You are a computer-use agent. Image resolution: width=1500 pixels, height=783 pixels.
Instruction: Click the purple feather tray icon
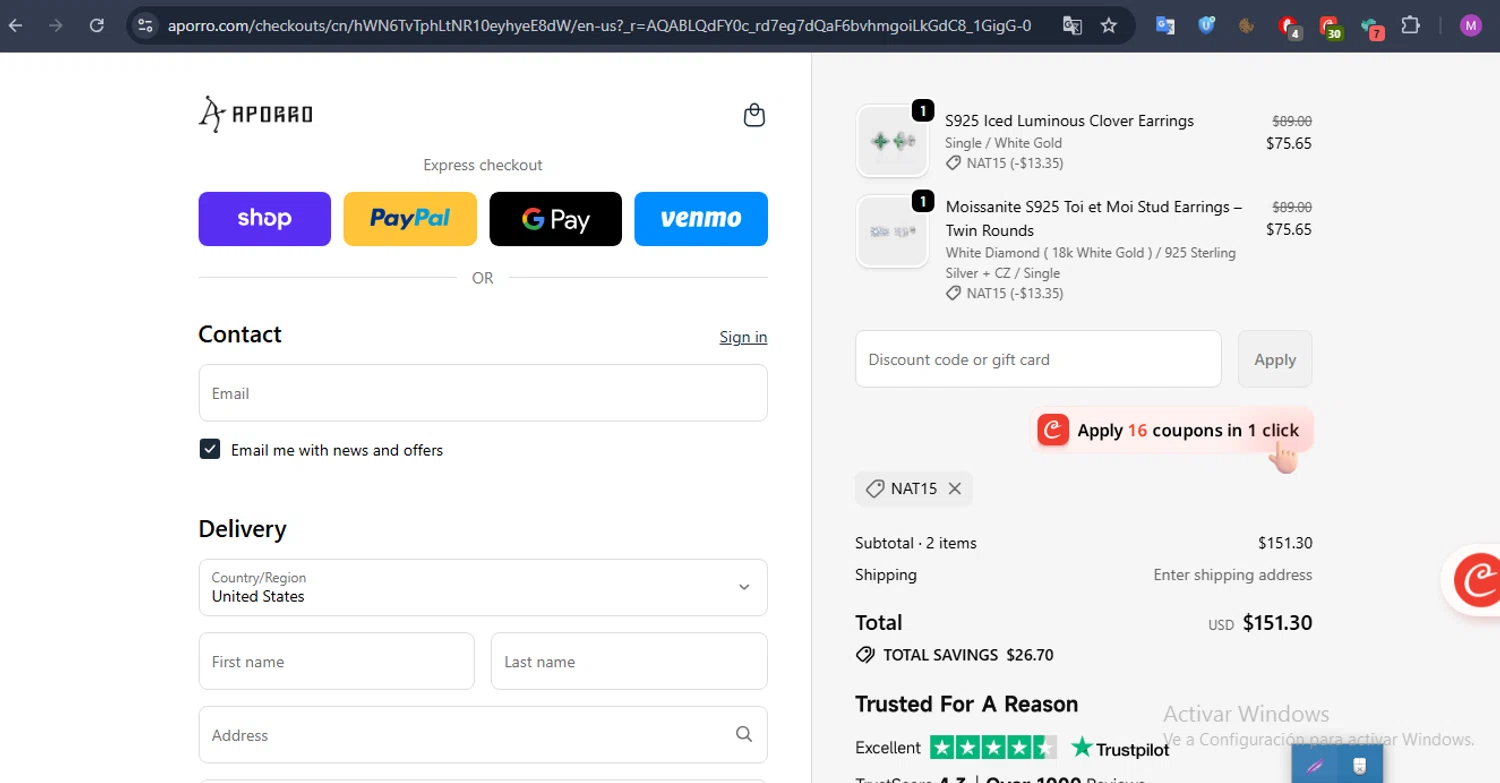1315,766
